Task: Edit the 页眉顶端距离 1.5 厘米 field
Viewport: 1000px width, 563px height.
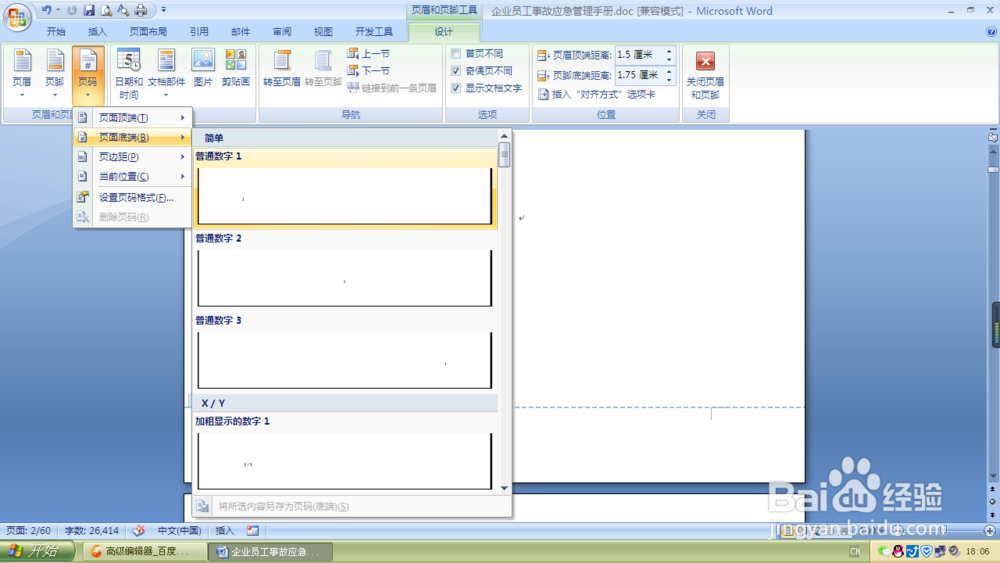Action: tap(640, 55)
